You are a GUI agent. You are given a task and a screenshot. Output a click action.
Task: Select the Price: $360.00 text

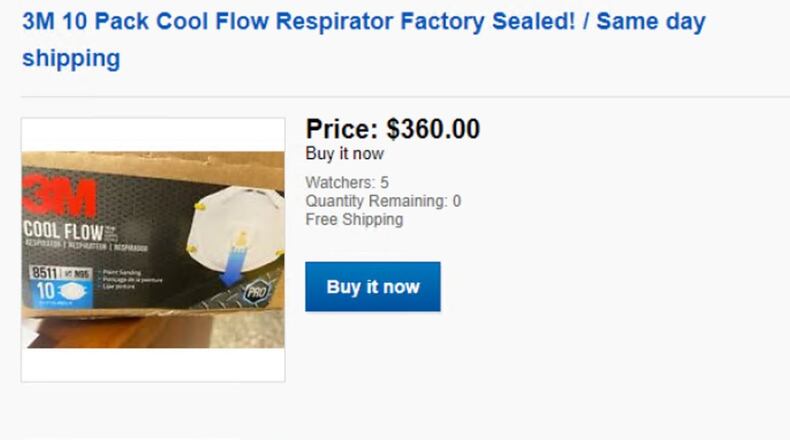point(392,129)
